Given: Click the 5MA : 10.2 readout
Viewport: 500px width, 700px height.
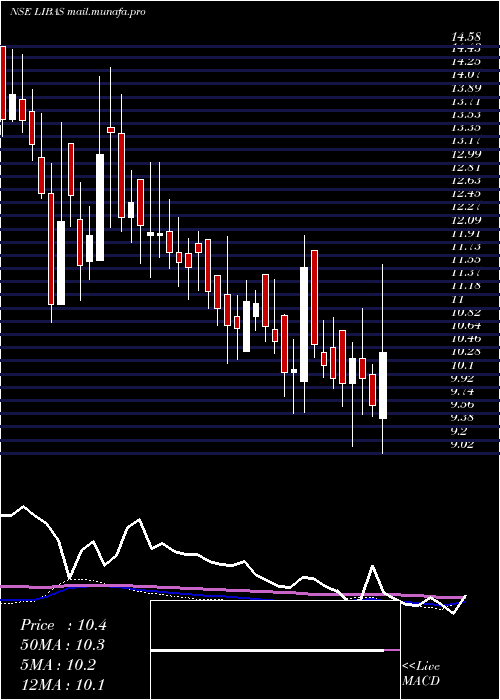Looking at the screenshot, I should 58,665.
